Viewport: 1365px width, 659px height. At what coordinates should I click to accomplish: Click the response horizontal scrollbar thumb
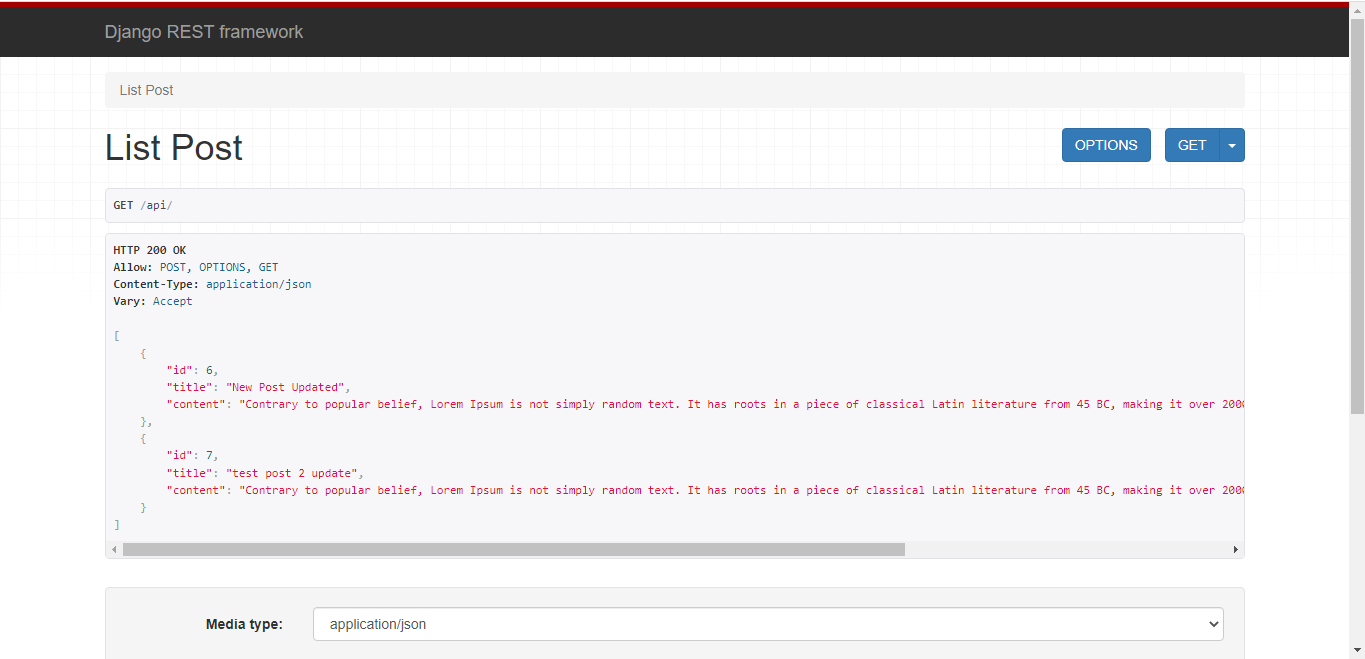[513, 550]
